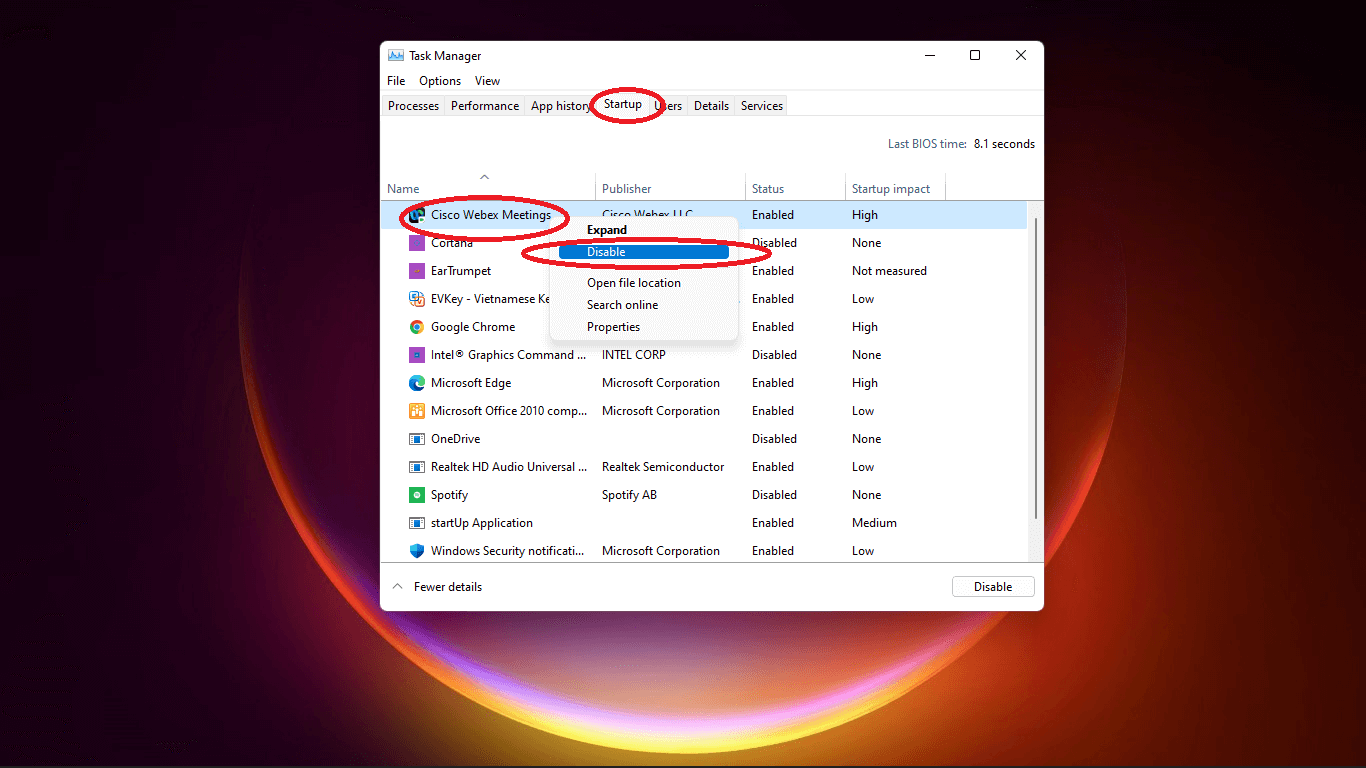Click the Microsoft Office 2010 icon
This screenshot has width=1366, height=768.
[417, 411]
